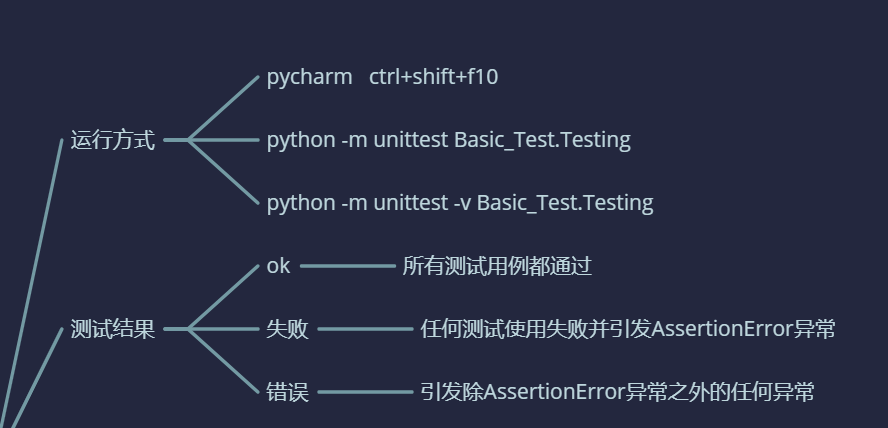Click the ok result node
This screenshot has width=888, height=428.
(x=278, y=266)
